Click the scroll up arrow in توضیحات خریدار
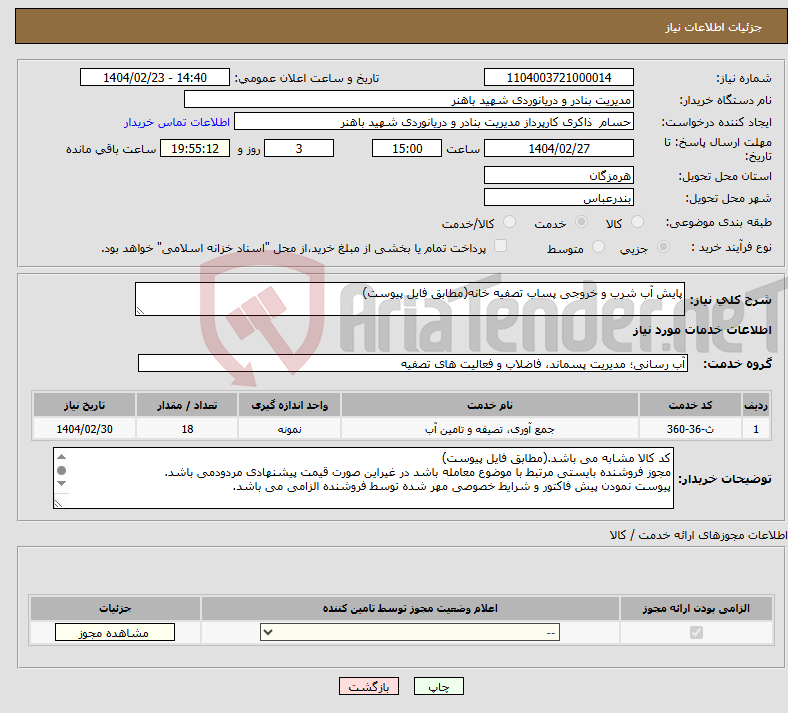Screen dimensions: 788x713 [x=61, y=457]
